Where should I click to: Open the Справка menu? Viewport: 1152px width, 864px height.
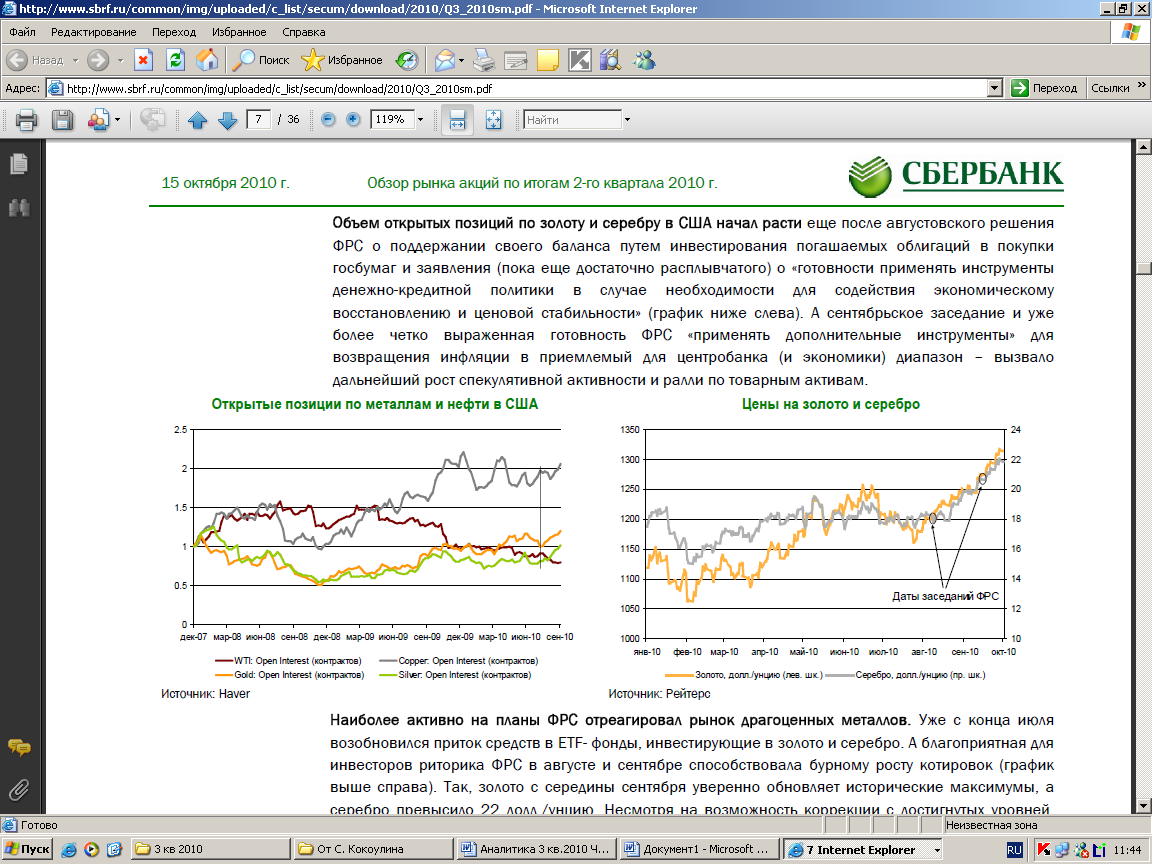click(304, 32)
